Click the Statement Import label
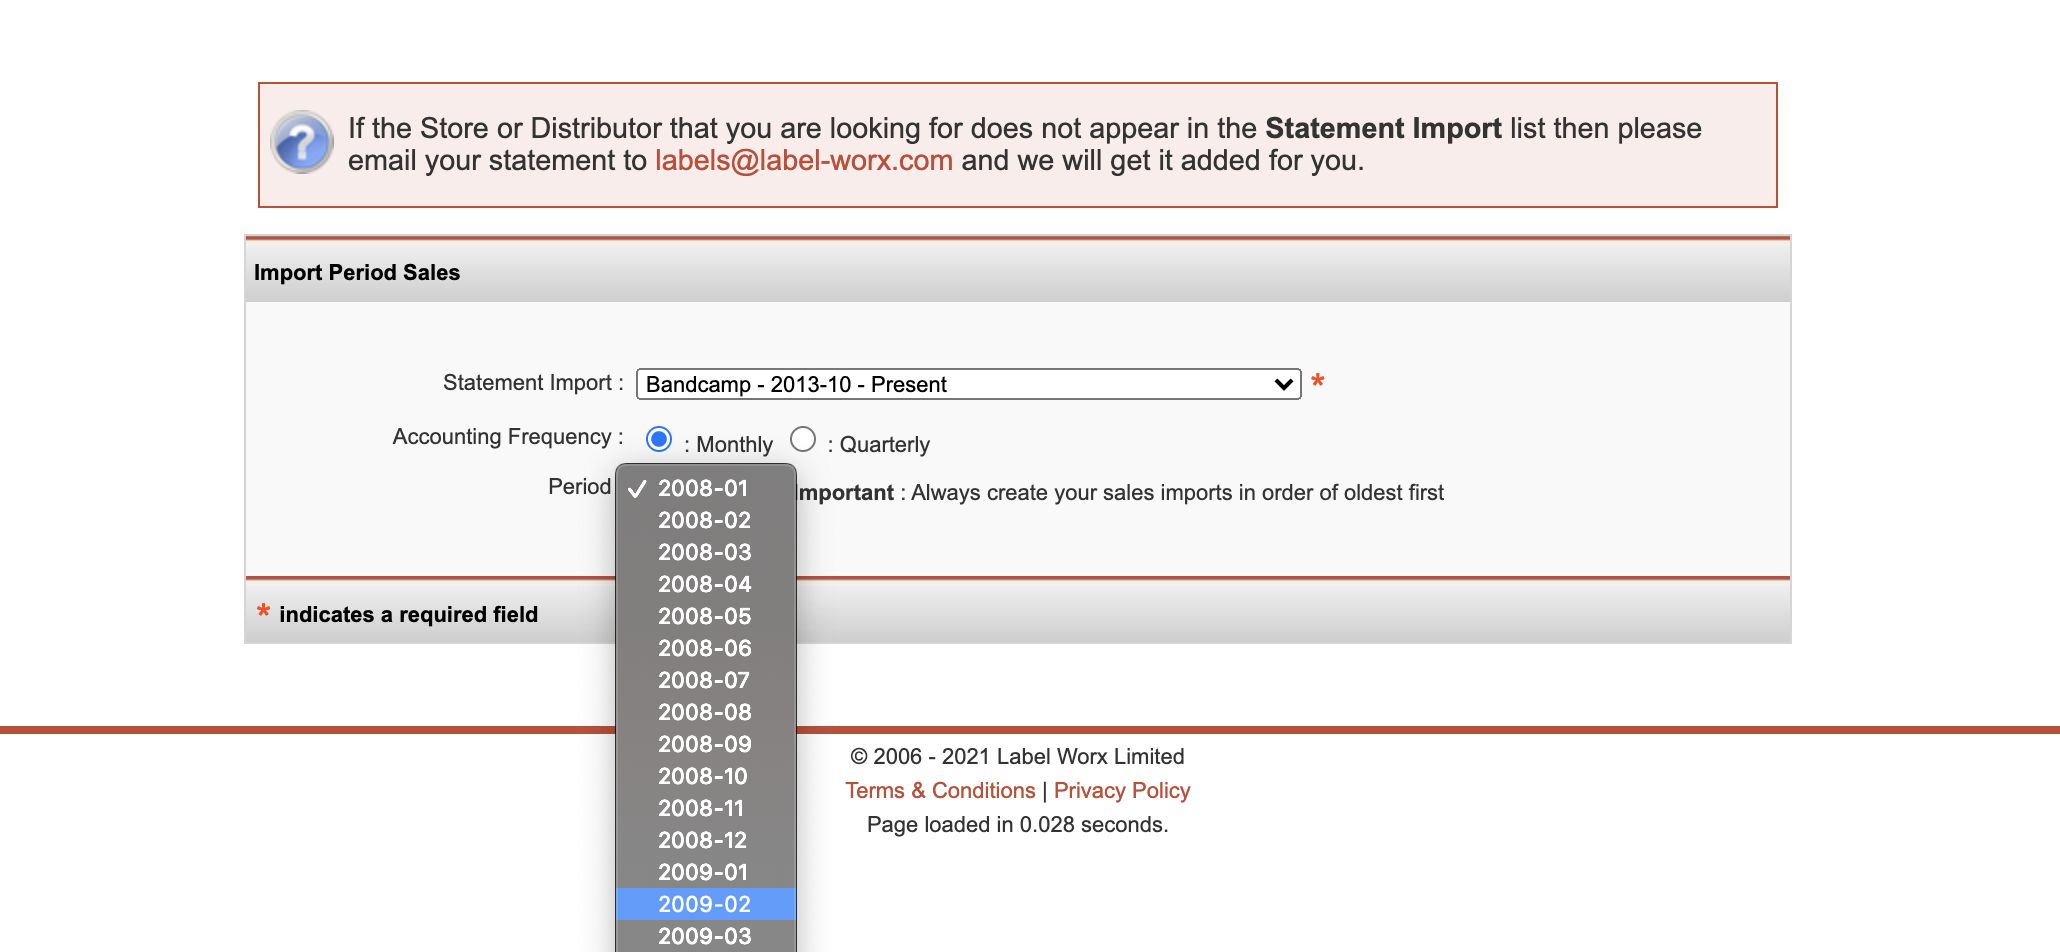Screen dimensions: 2060x952 [533, 383]
